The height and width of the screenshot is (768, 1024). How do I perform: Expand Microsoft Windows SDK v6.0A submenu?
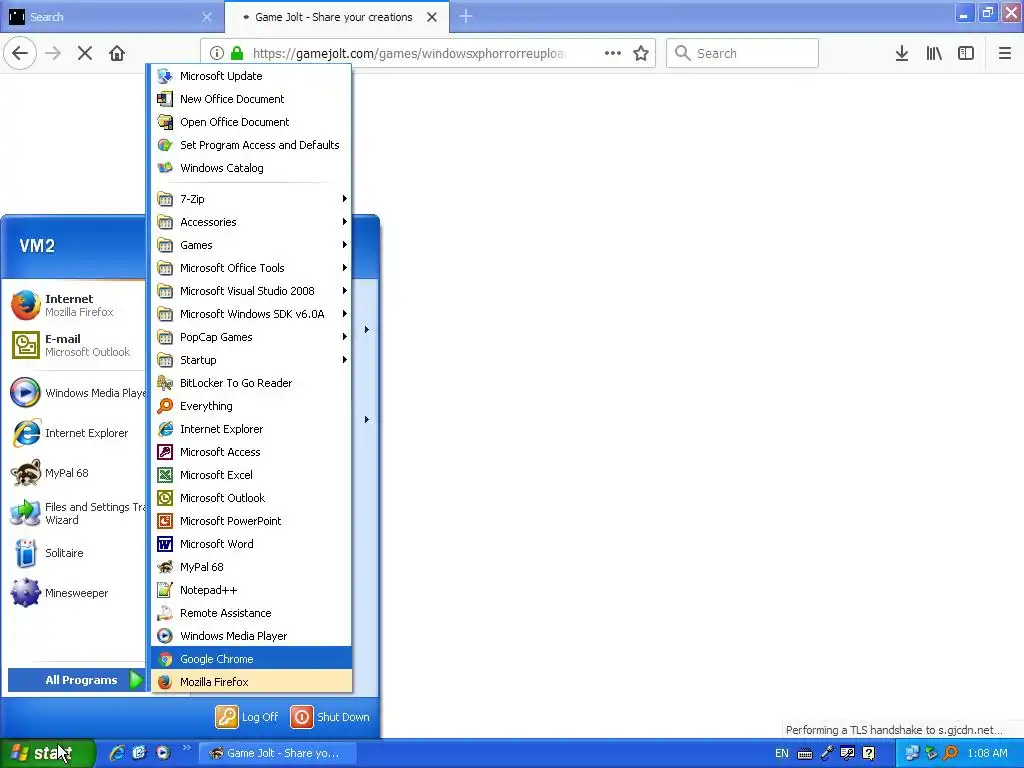251,313
